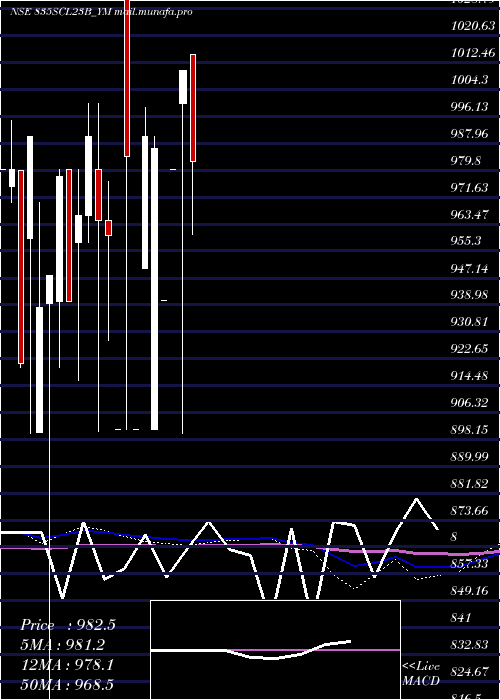Click the 979.8 price axis label
The image size is (500, 700).
tap(466, 161)
